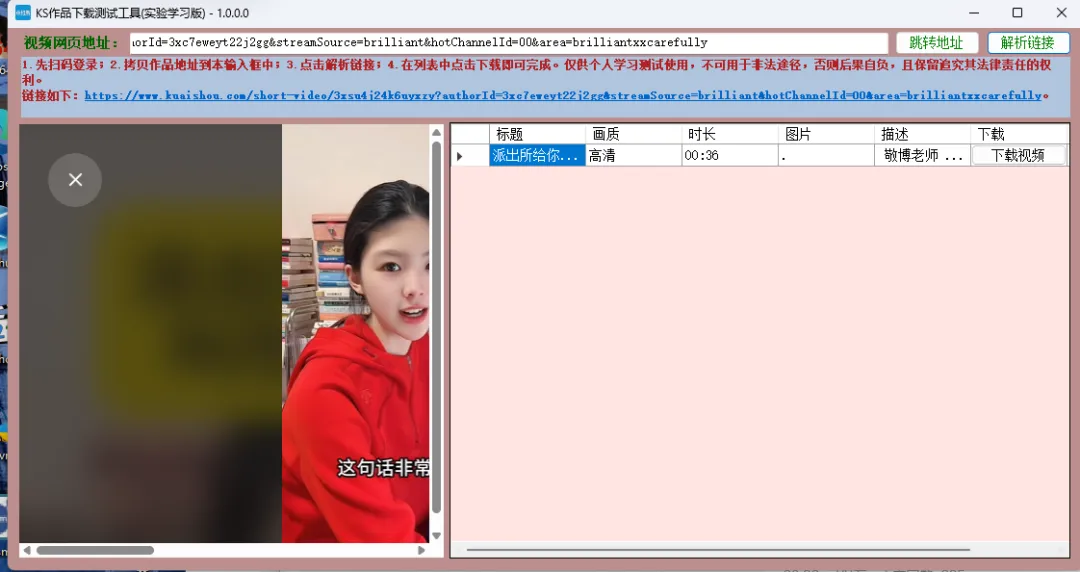
Task: Select the empty 图片 cell in the first row
Action: pyautogui.click(x=827, y=156)
